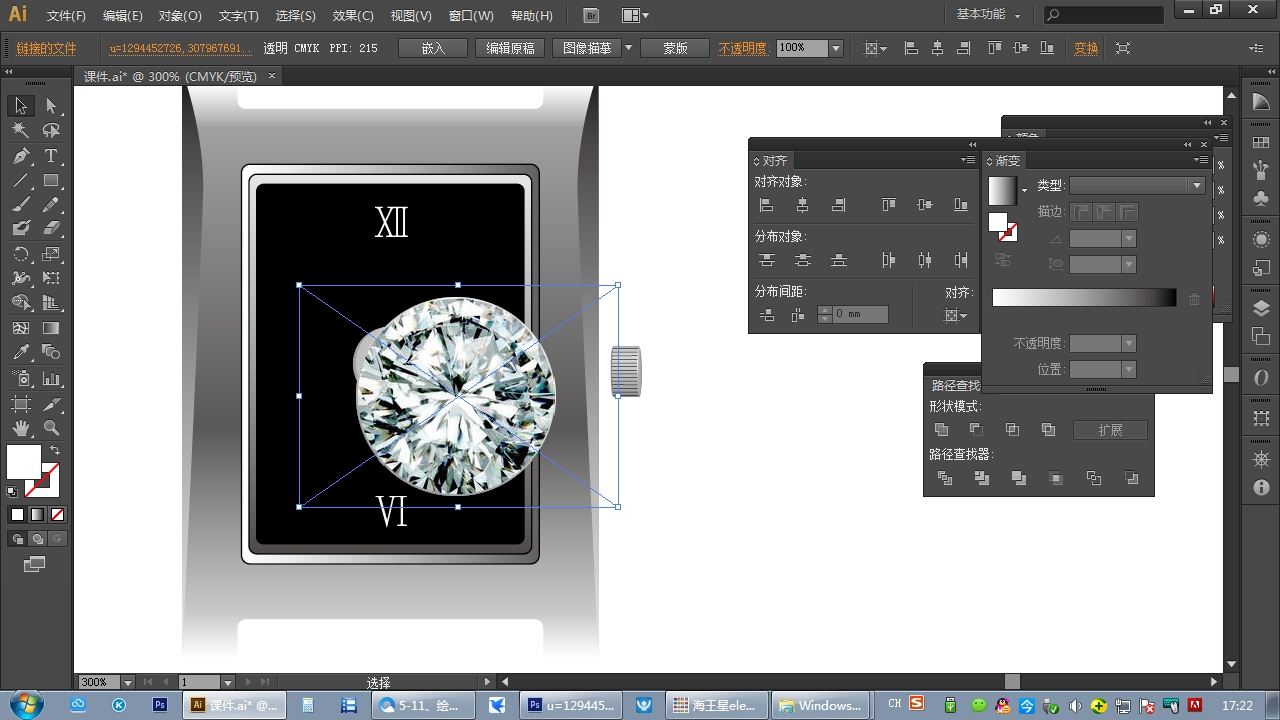The width and height of the screenshot is (1280, 720).
Task: Align objects to horizontal center in Align panel
Action: tap(802, 205)
